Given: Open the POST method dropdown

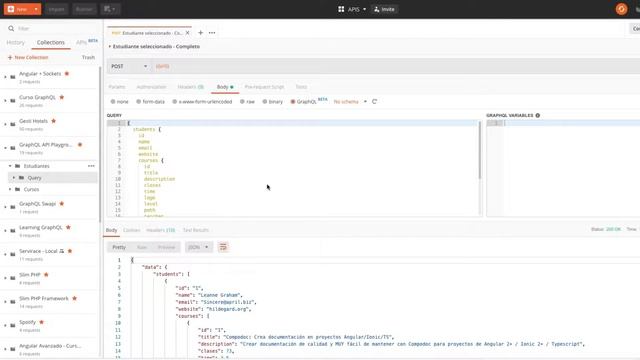Looking at the screenshot, I should click(129, 66).
